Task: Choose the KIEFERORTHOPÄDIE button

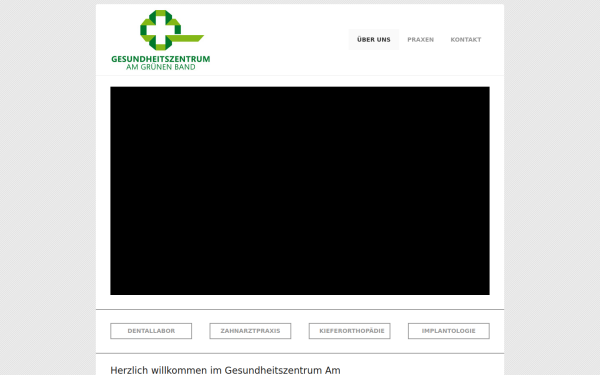Action: 350,331
